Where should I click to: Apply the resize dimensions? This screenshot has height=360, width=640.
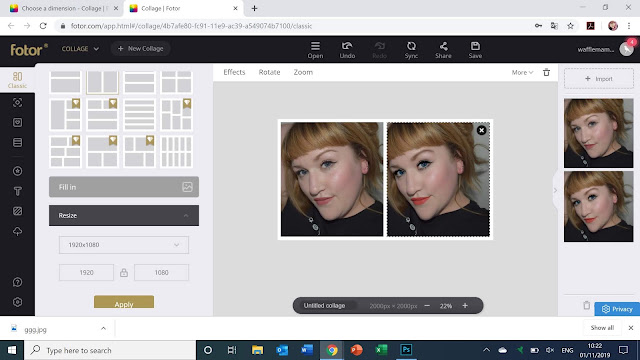click(124, 302)
